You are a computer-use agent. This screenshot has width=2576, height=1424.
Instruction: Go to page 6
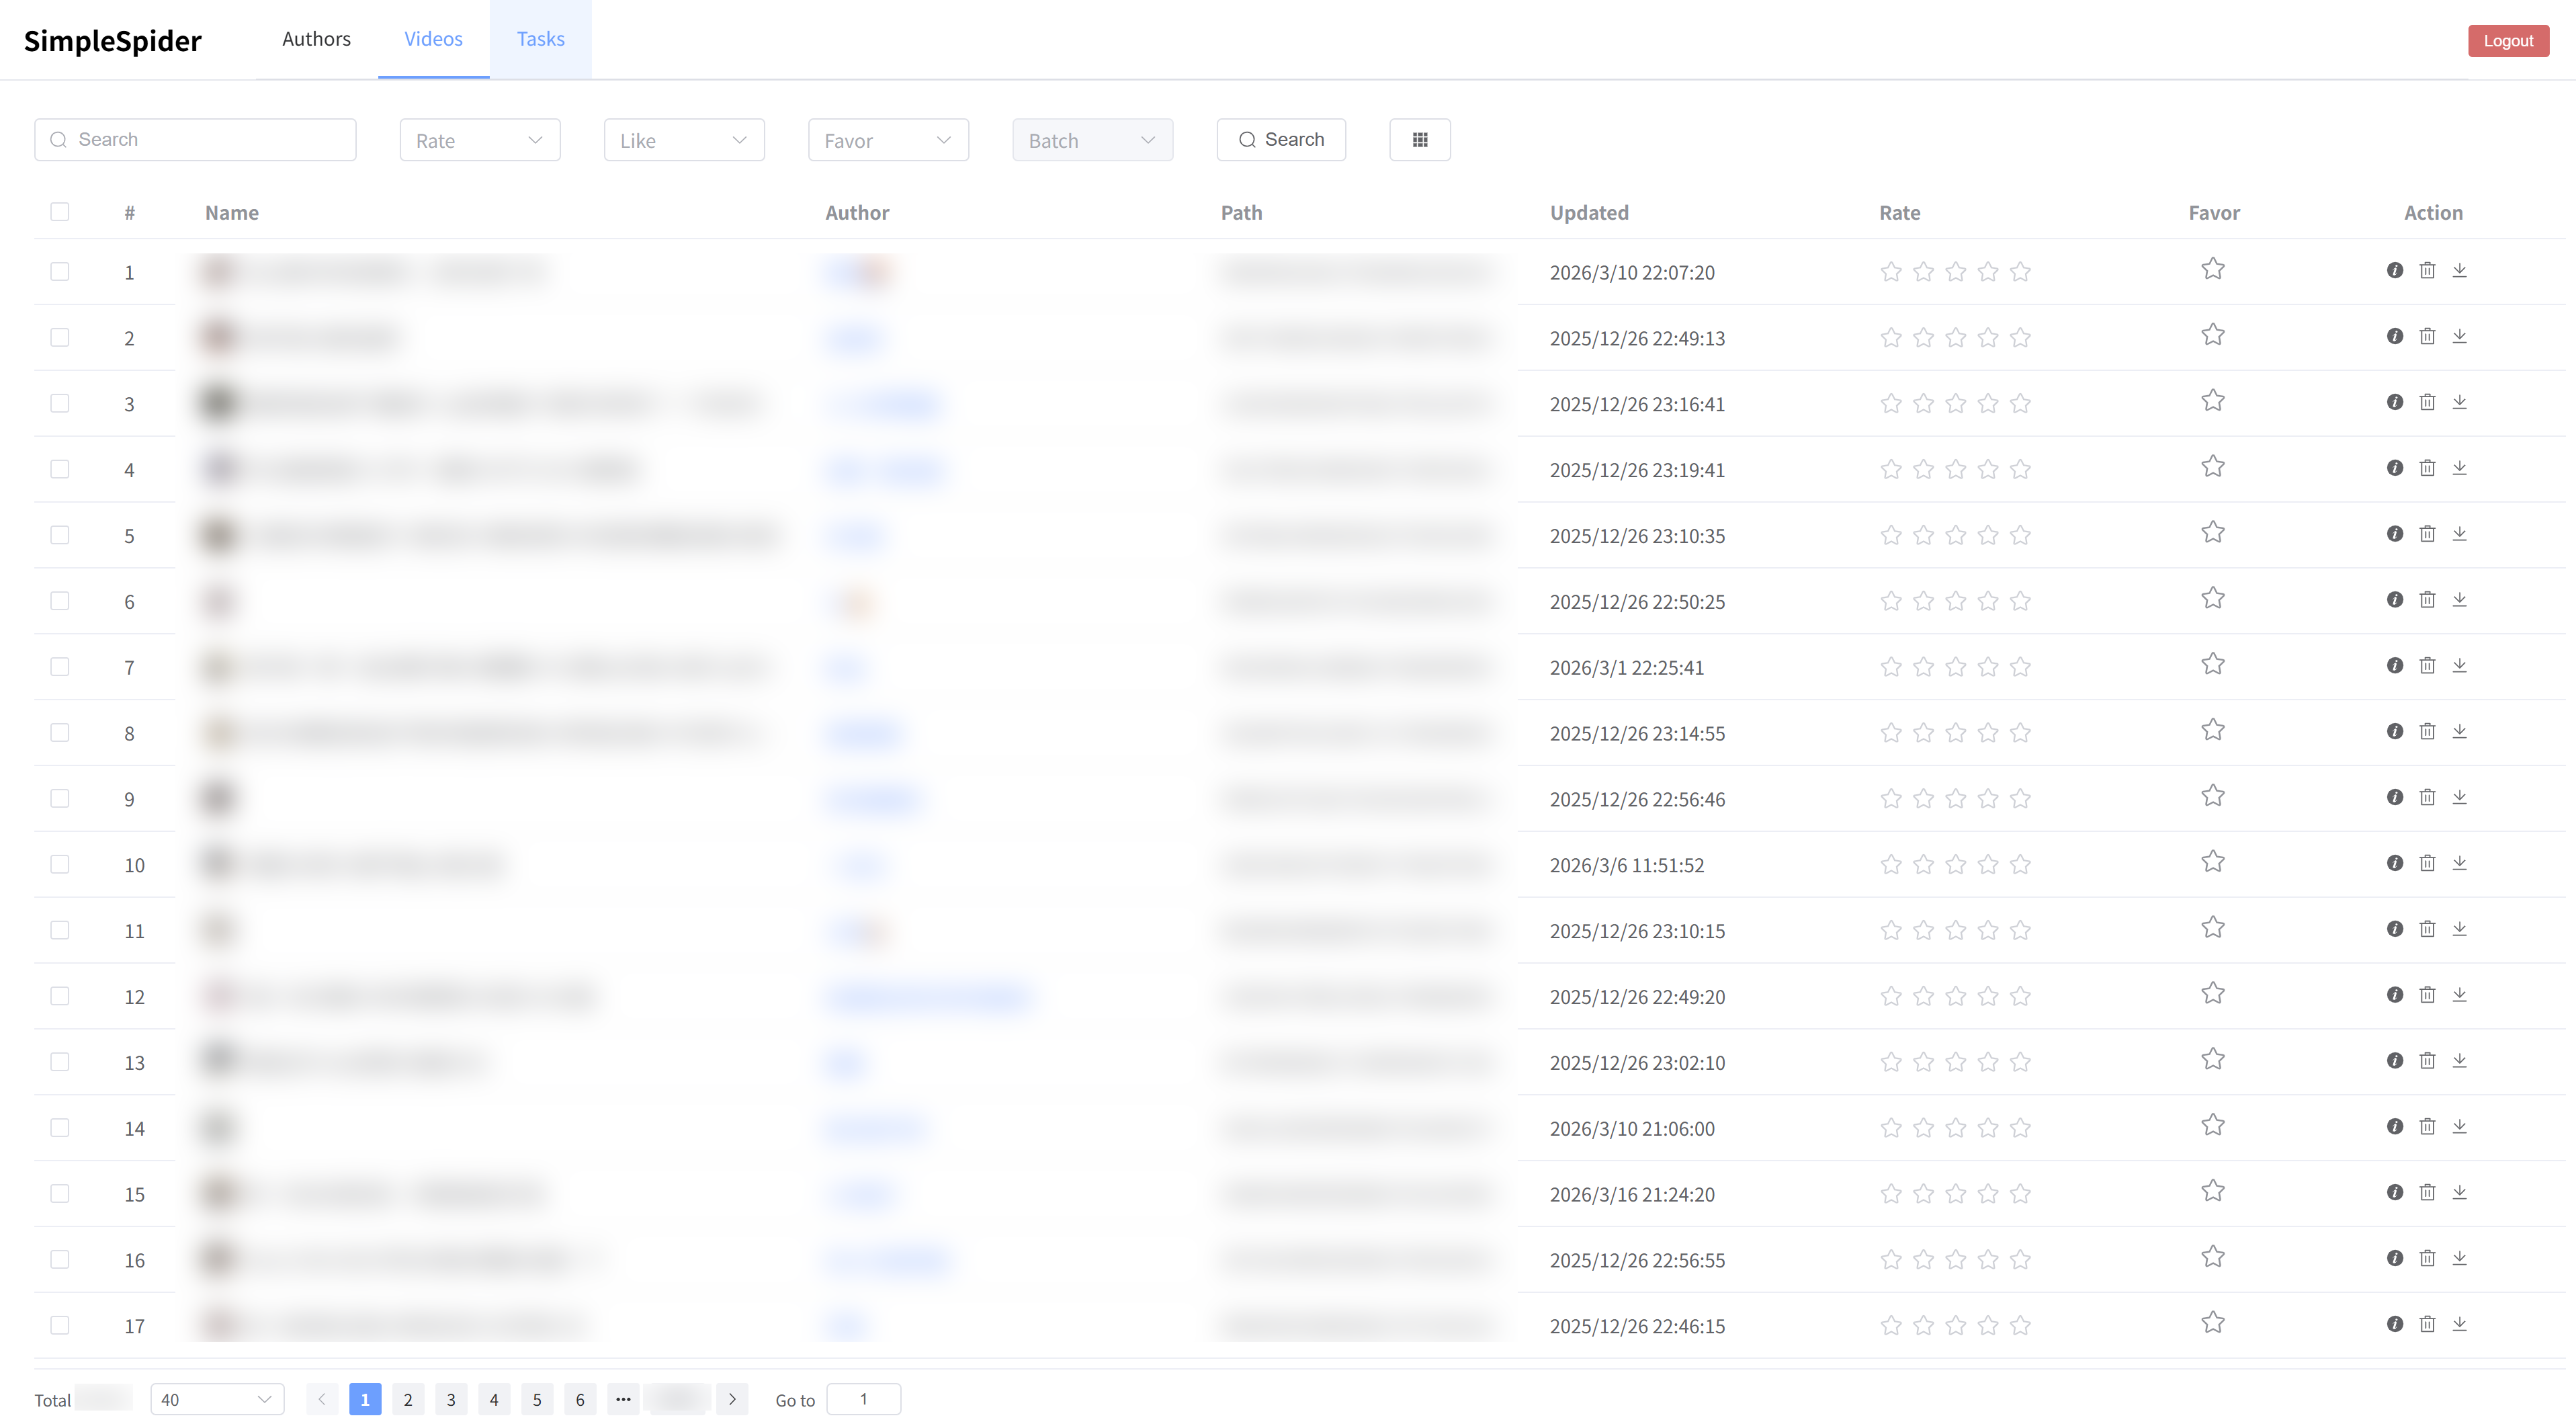[x=580, y=1399]
